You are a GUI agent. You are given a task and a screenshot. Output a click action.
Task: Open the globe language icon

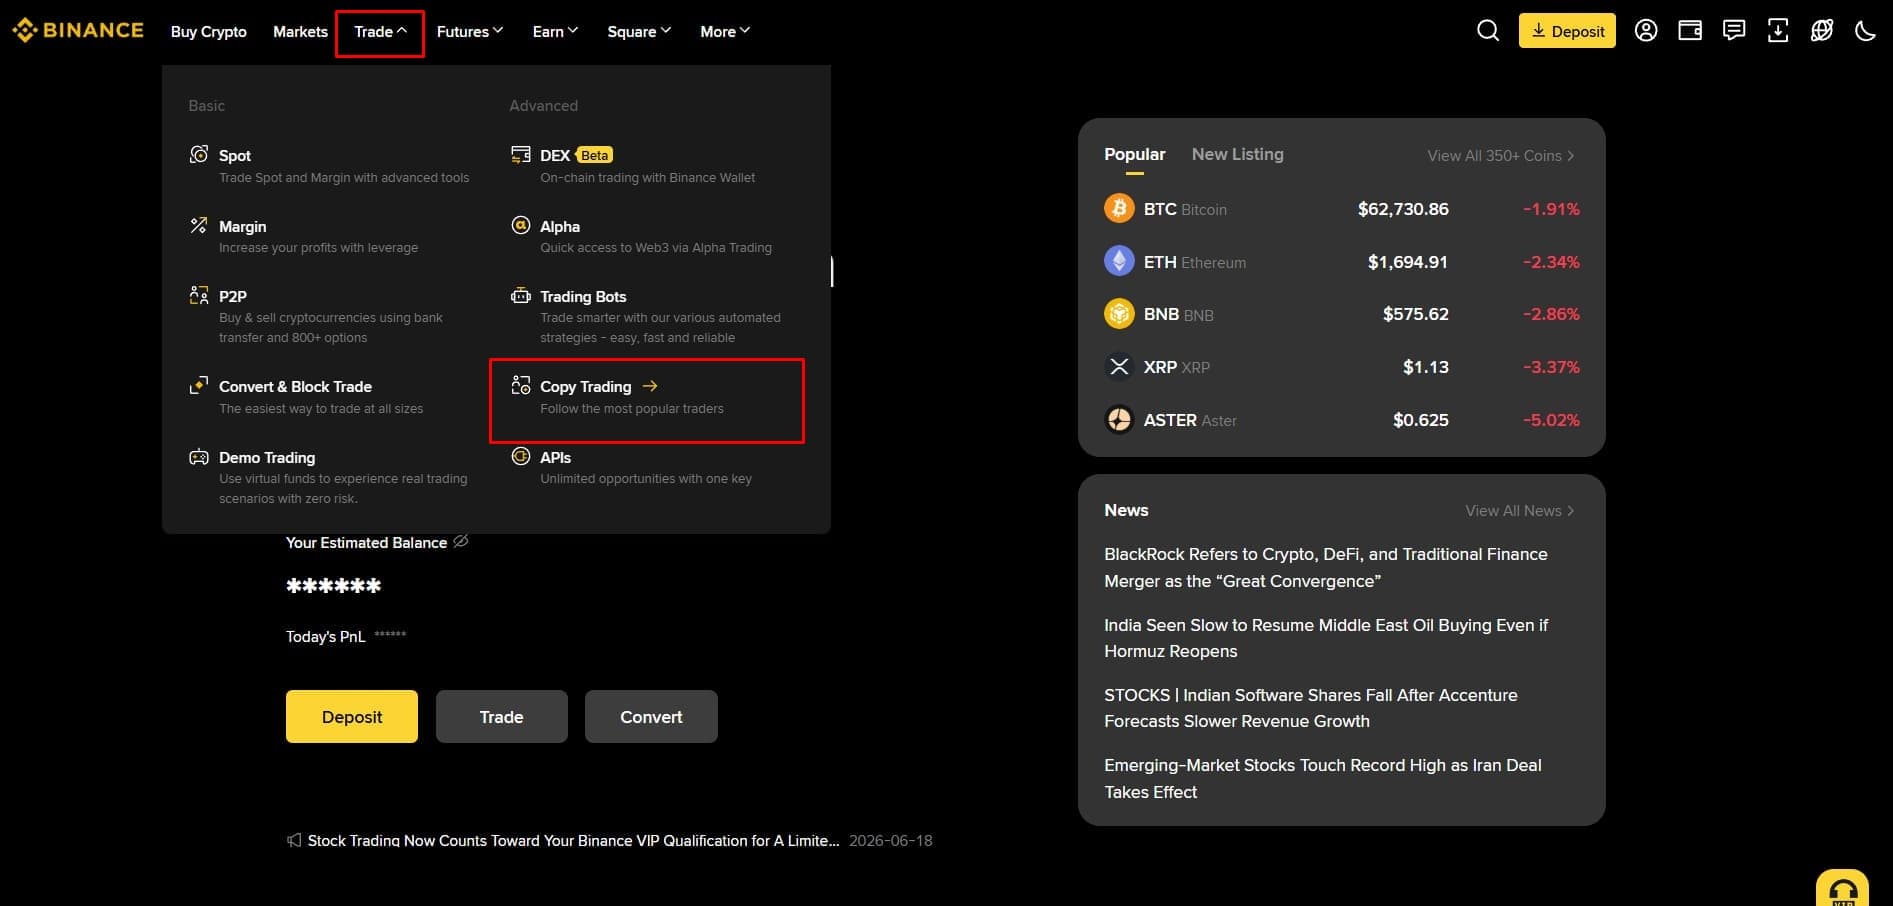pos(1822,31)
